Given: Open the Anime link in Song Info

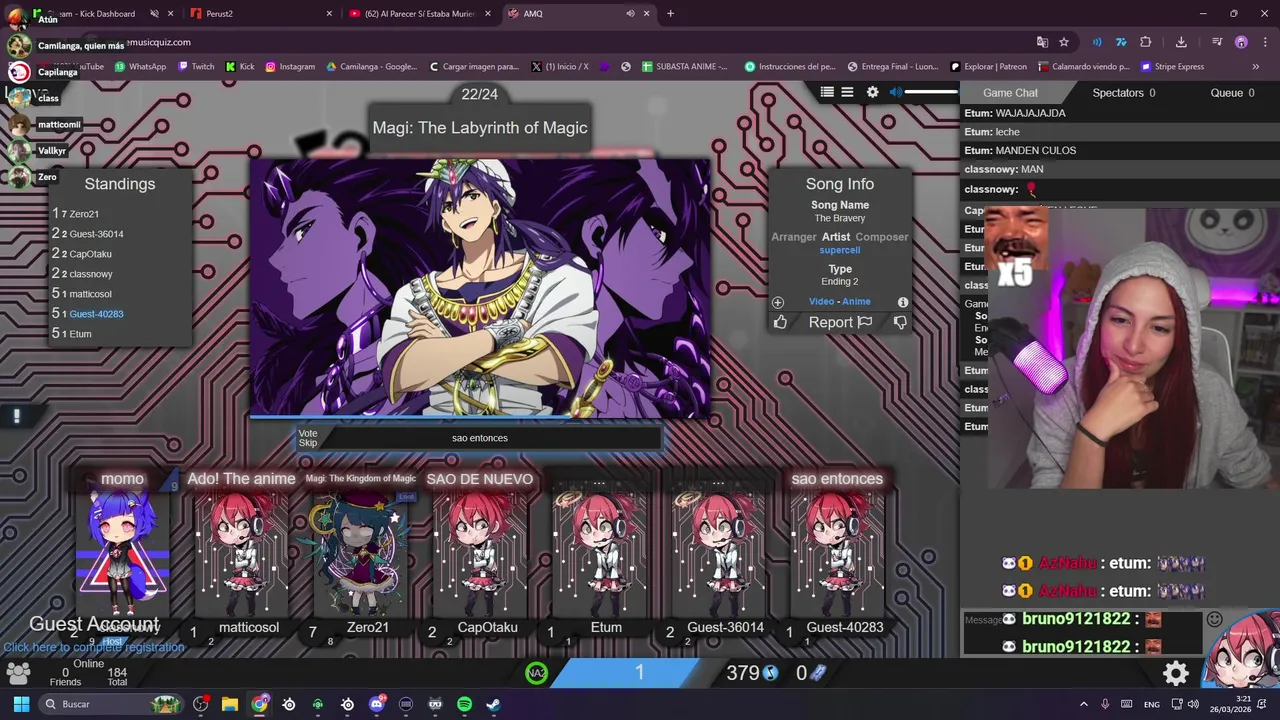Looking at the screenshot, I should click(x=856, y=301).
